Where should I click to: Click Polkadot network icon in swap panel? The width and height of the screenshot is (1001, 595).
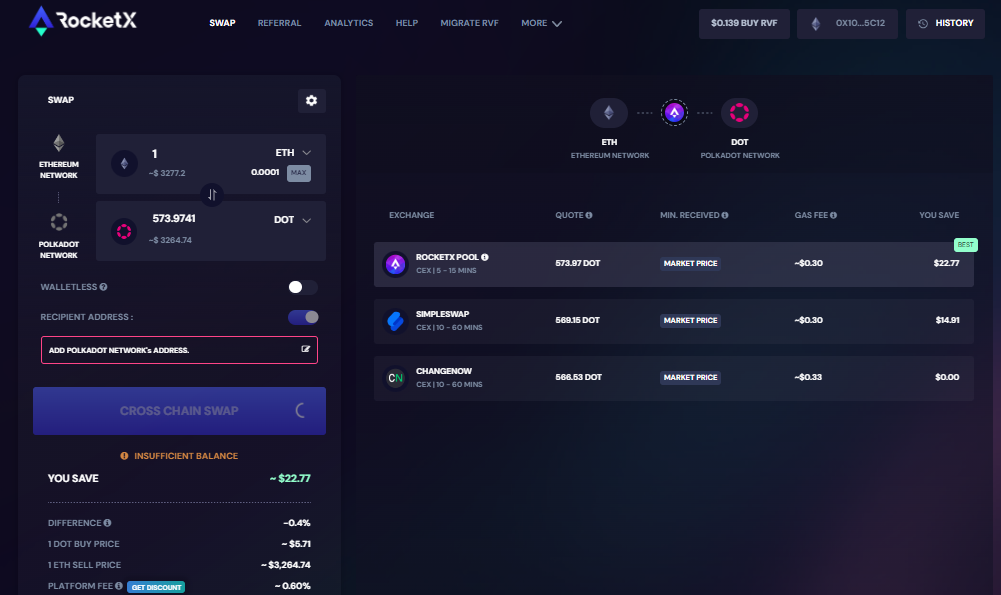[x=59, y=222]
